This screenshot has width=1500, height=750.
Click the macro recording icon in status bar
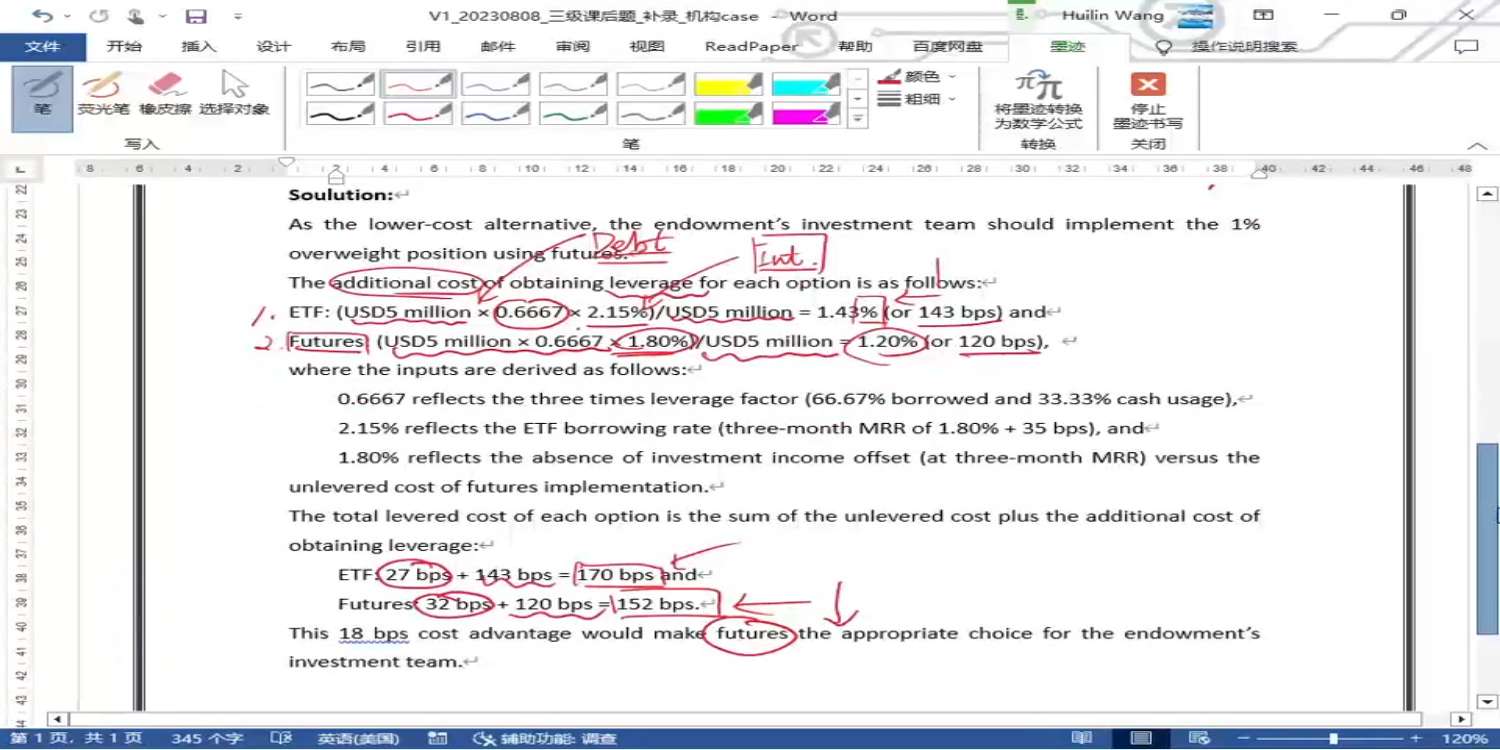(437, 739)
